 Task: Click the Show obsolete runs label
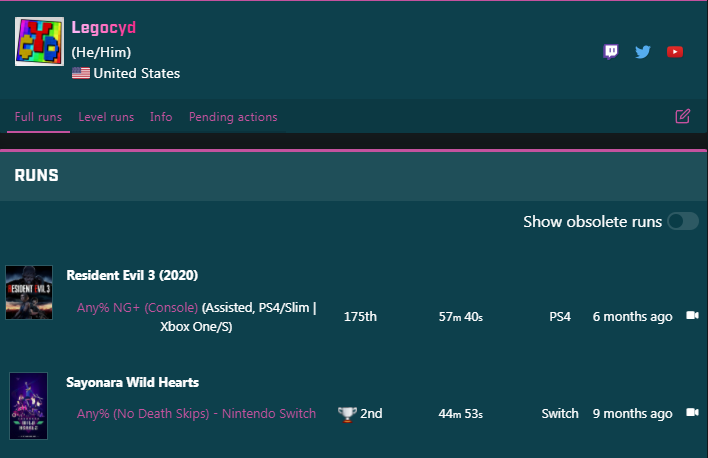[x=592, y=222]
